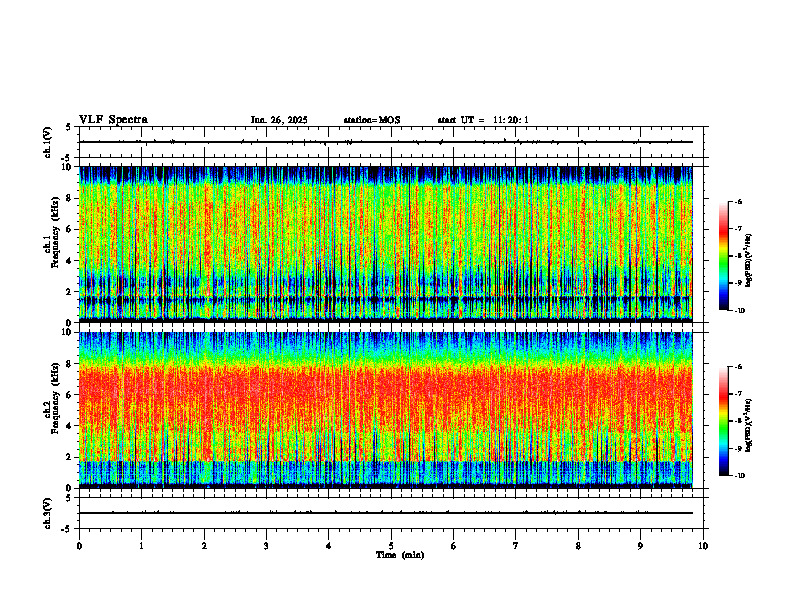Click the "4" kHz tick on ch.1 frequency axis
The width and height of the screenshot is (792, 612).
click(69, 261)
